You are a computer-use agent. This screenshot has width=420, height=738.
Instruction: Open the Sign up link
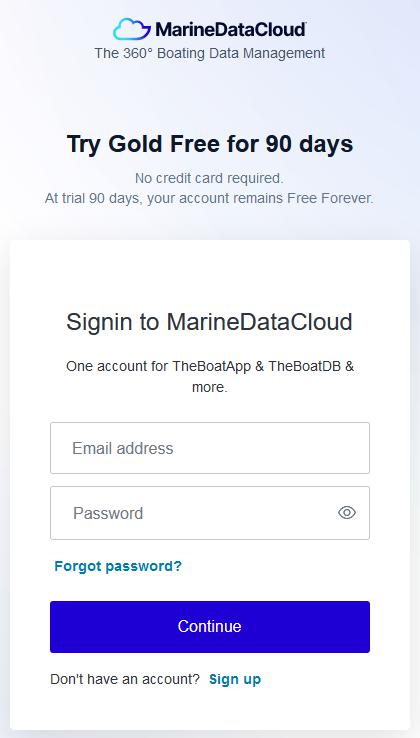pos(235,679)
